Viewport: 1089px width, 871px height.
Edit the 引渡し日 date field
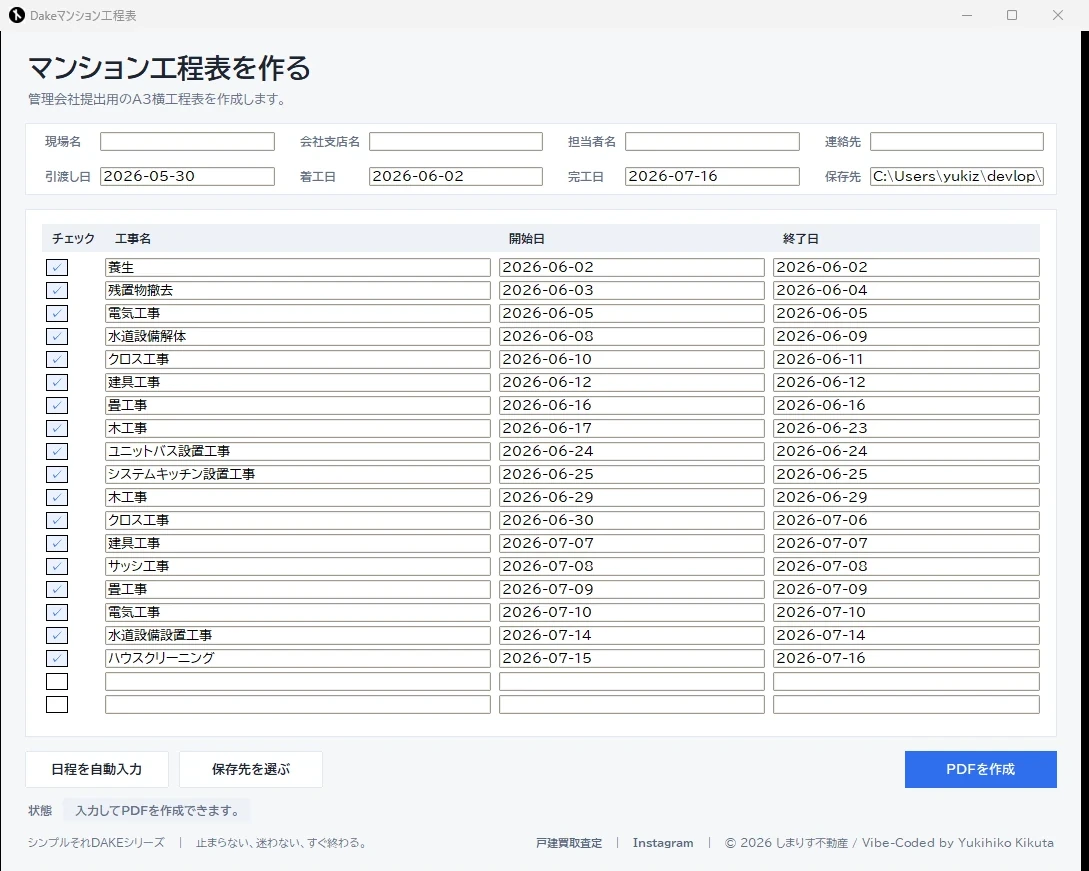coord(188,176)
